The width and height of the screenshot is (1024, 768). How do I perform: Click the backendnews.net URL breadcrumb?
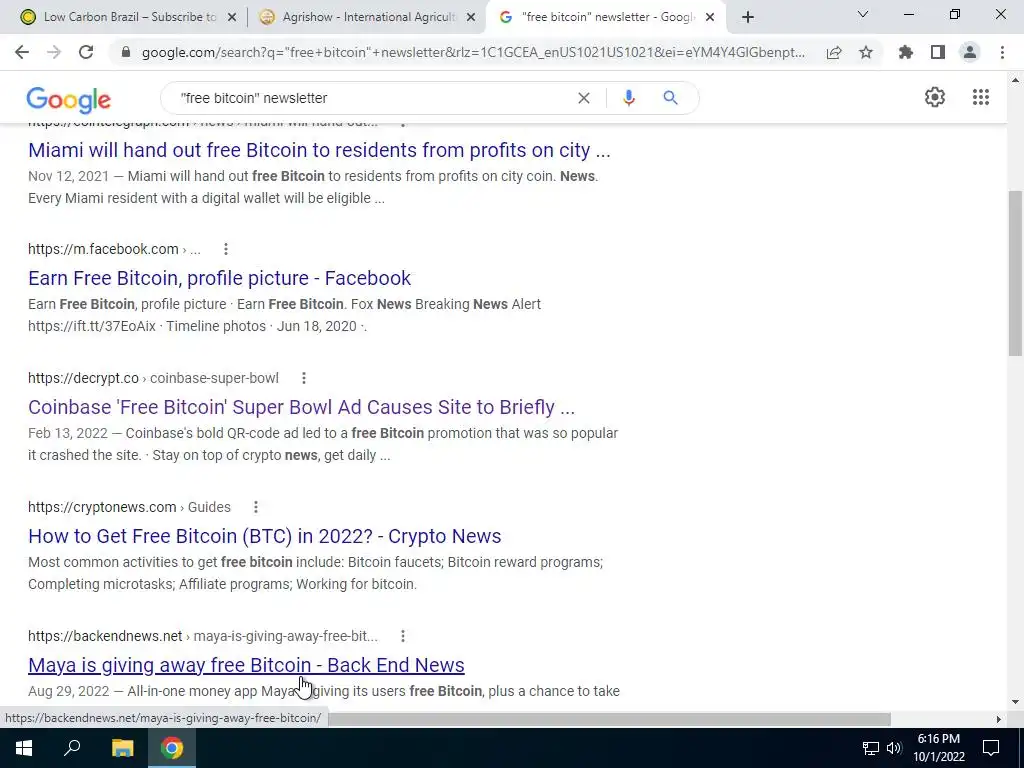[202, 635]
